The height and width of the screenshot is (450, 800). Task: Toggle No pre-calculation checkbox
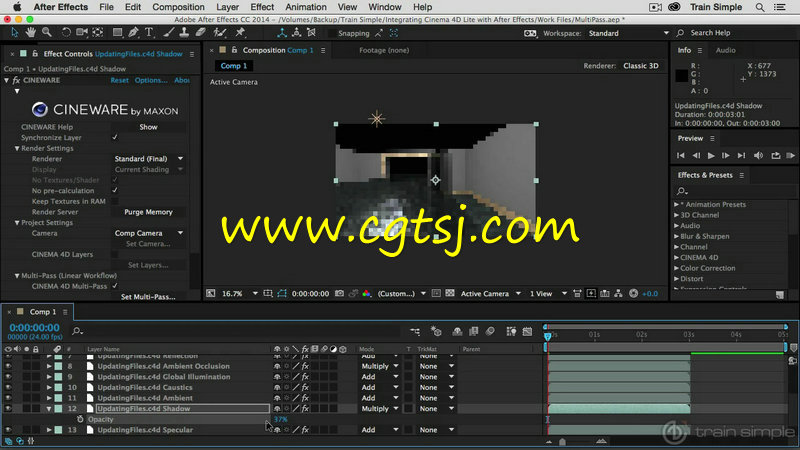pos(115,190)
